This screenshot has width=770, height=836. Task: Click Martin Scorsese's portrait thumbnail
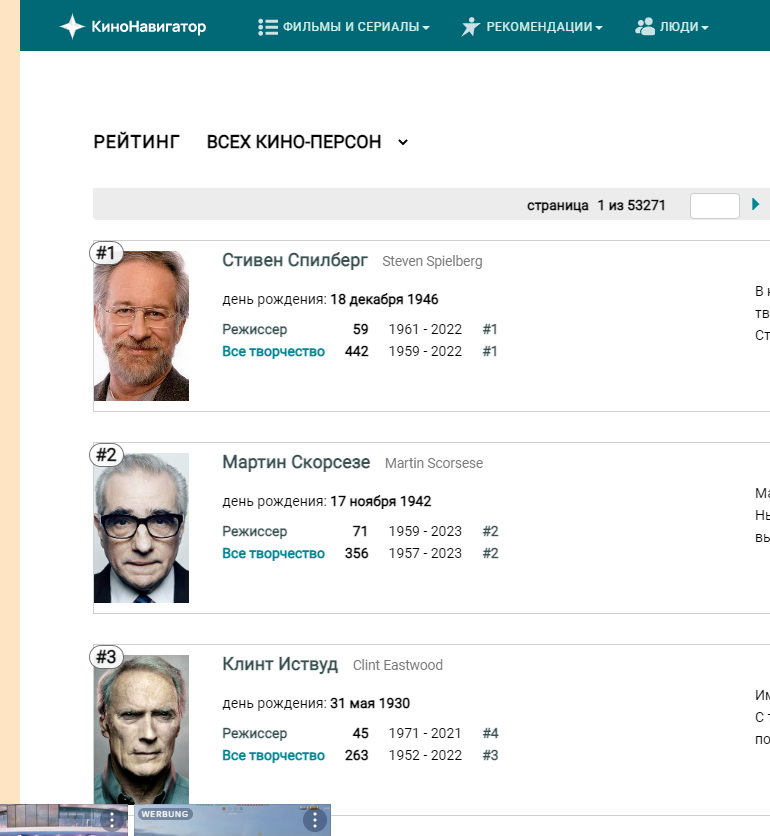141,528
